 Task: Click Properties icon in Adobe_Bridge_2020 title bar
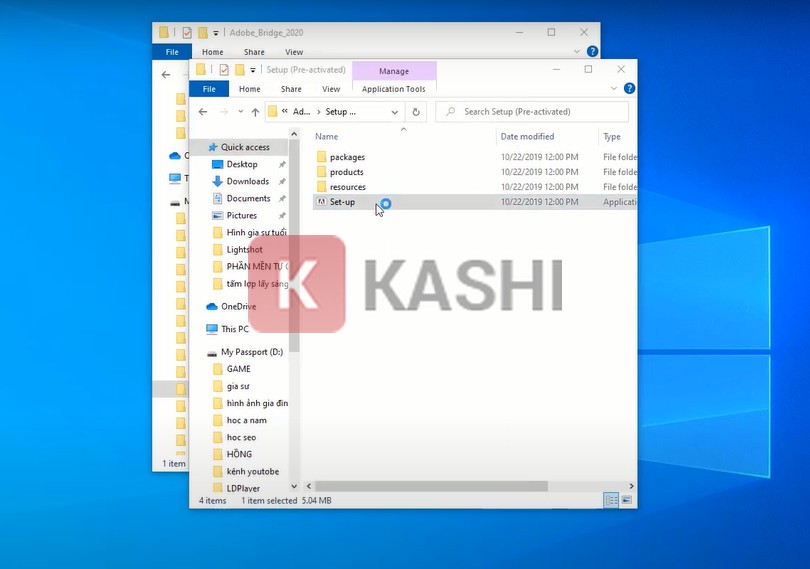187,33
